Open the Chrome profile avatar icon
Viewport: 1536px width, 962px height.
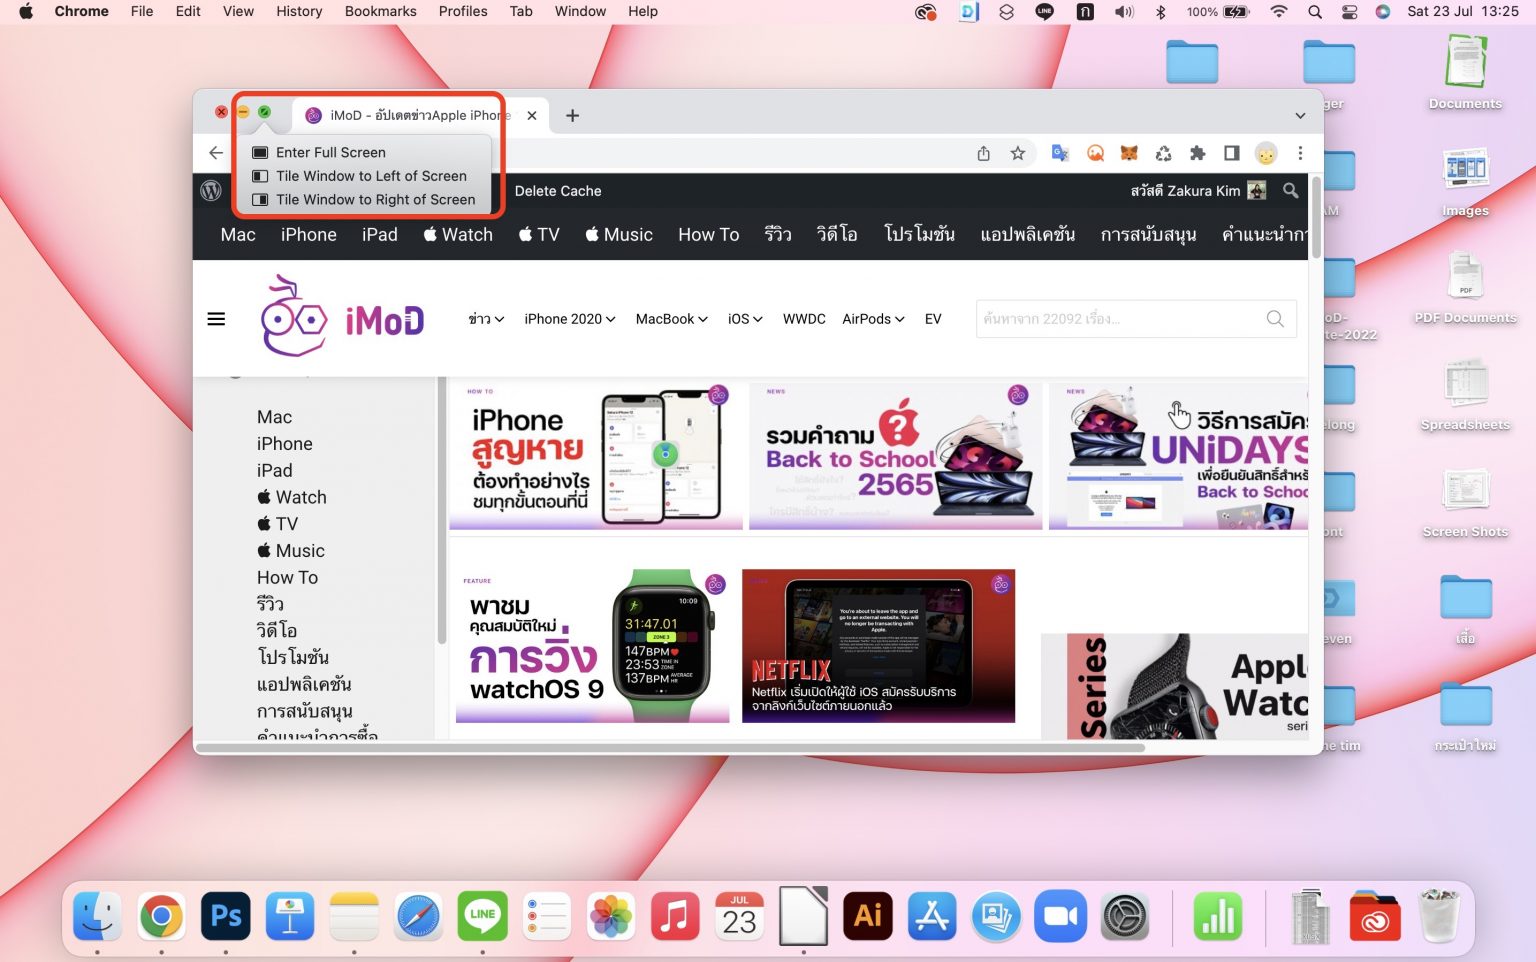1267,153
